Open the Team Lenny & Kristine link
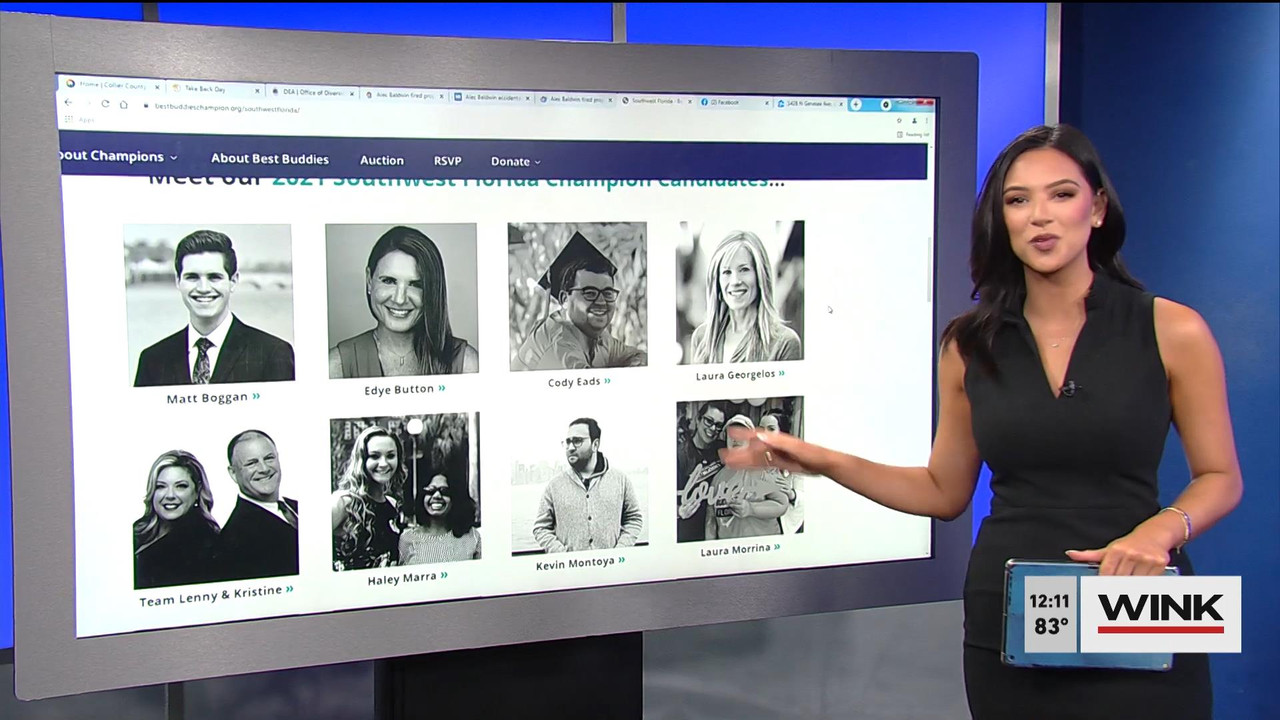This screenshot has width=1280, height=720. tap(216, 596)
